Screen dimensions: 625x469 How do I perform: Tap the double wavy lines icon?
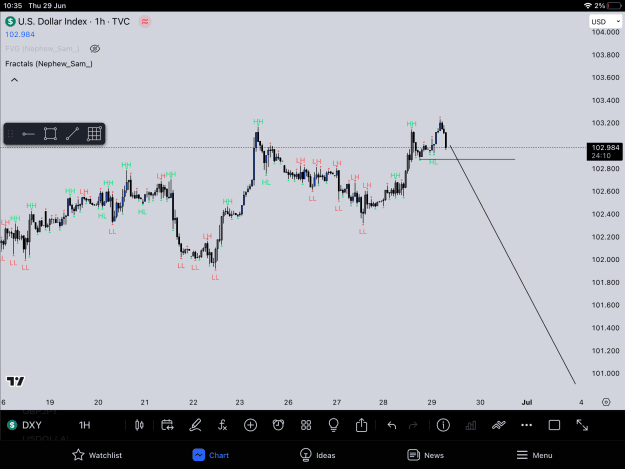coord(499,425)
